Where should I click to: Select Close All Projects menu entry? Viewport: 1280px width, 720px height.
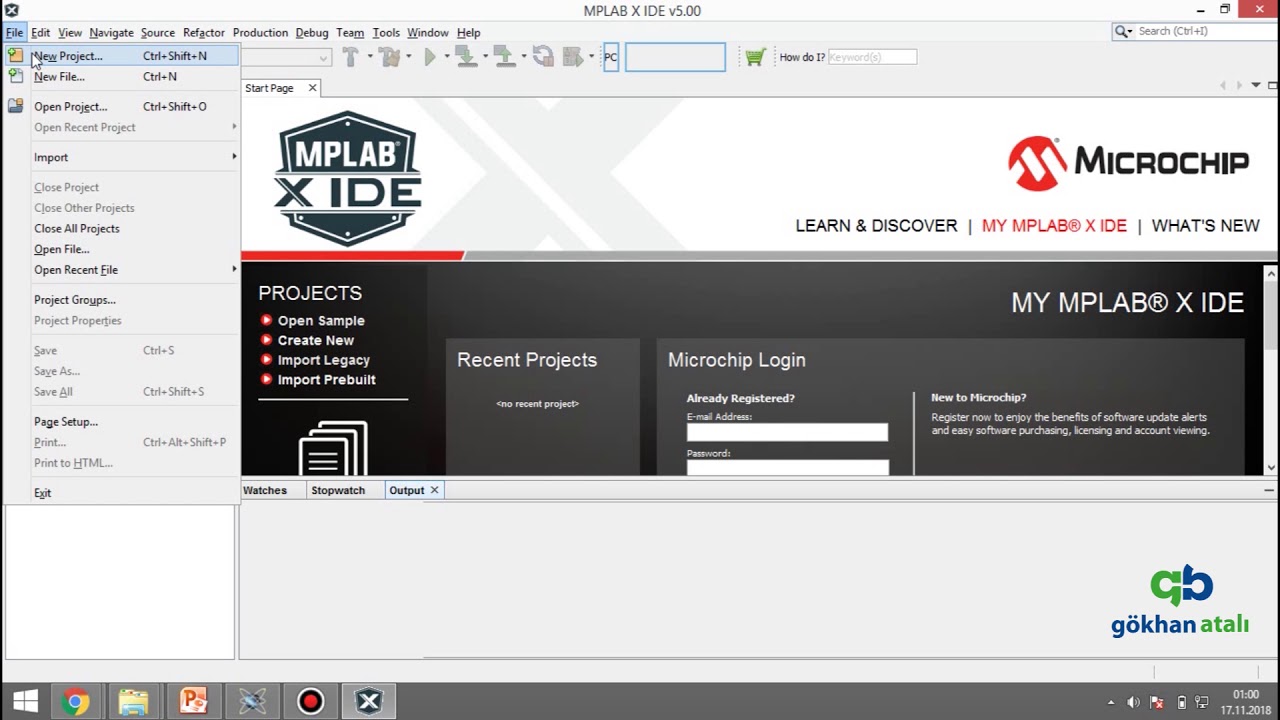(x=122, y=228)
